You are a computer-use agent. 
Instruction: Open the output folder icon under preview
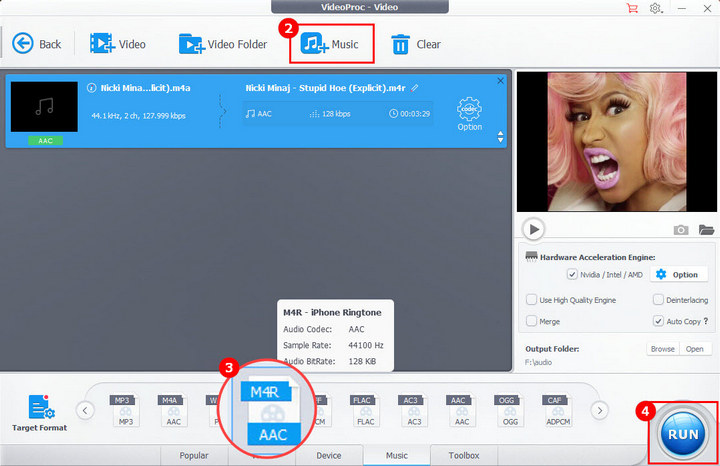click(706, 230)
